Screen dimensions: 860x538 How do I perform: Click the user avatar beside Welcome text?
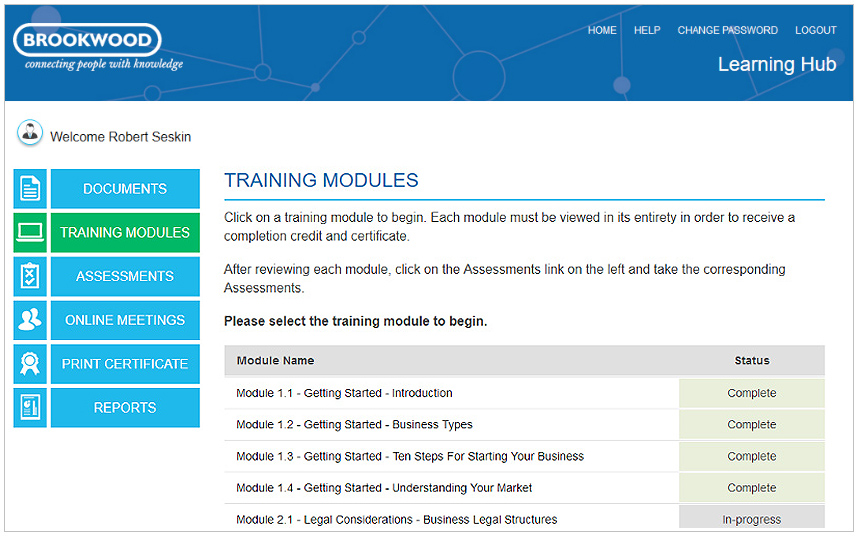tap(30, 134)
